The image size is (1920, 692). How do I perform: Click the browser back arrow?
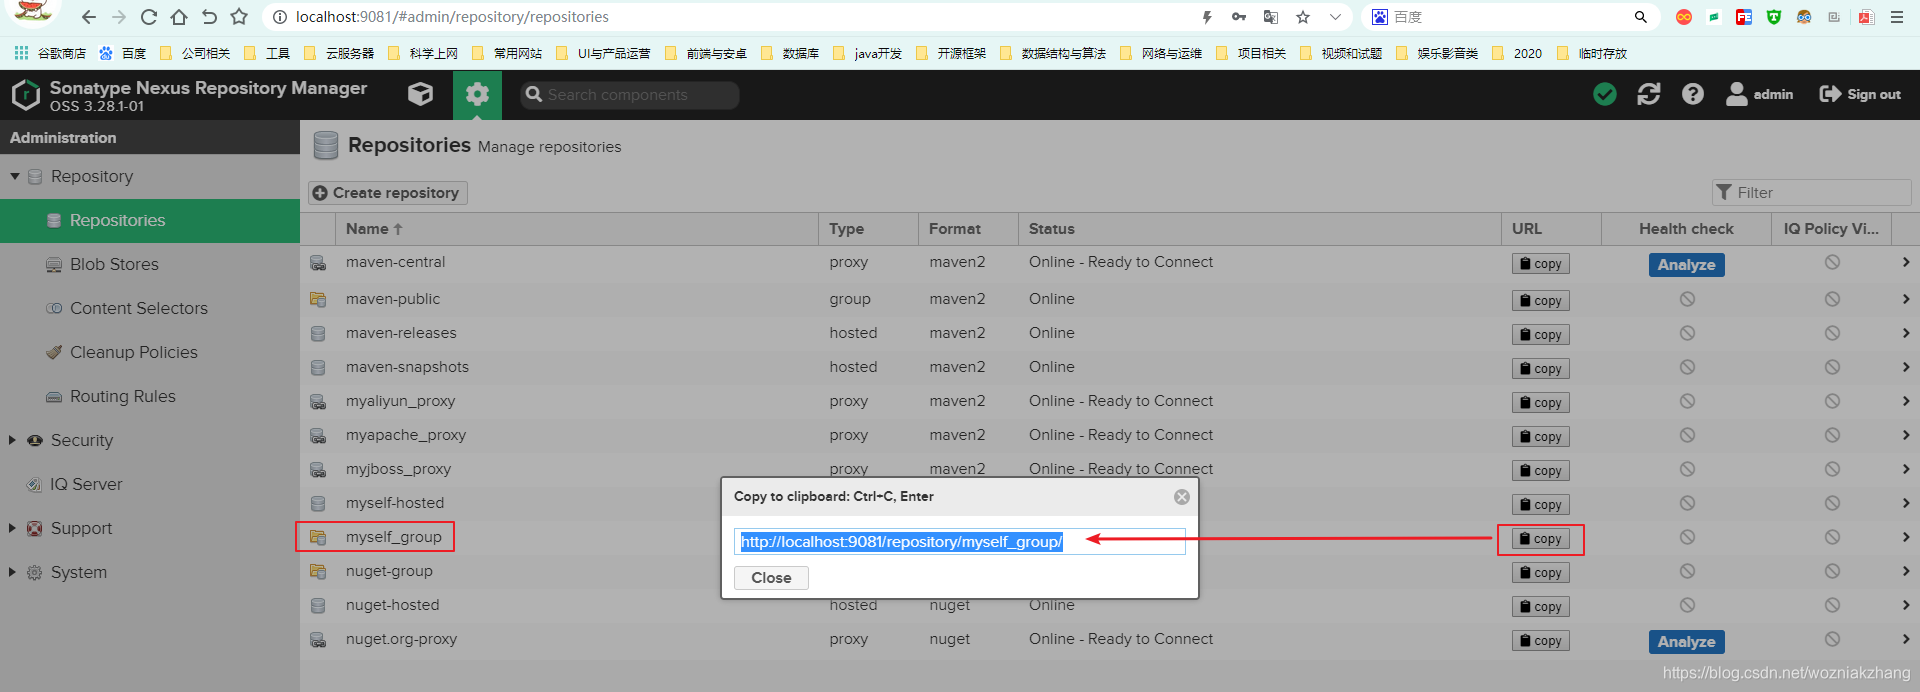coord(89,17)
